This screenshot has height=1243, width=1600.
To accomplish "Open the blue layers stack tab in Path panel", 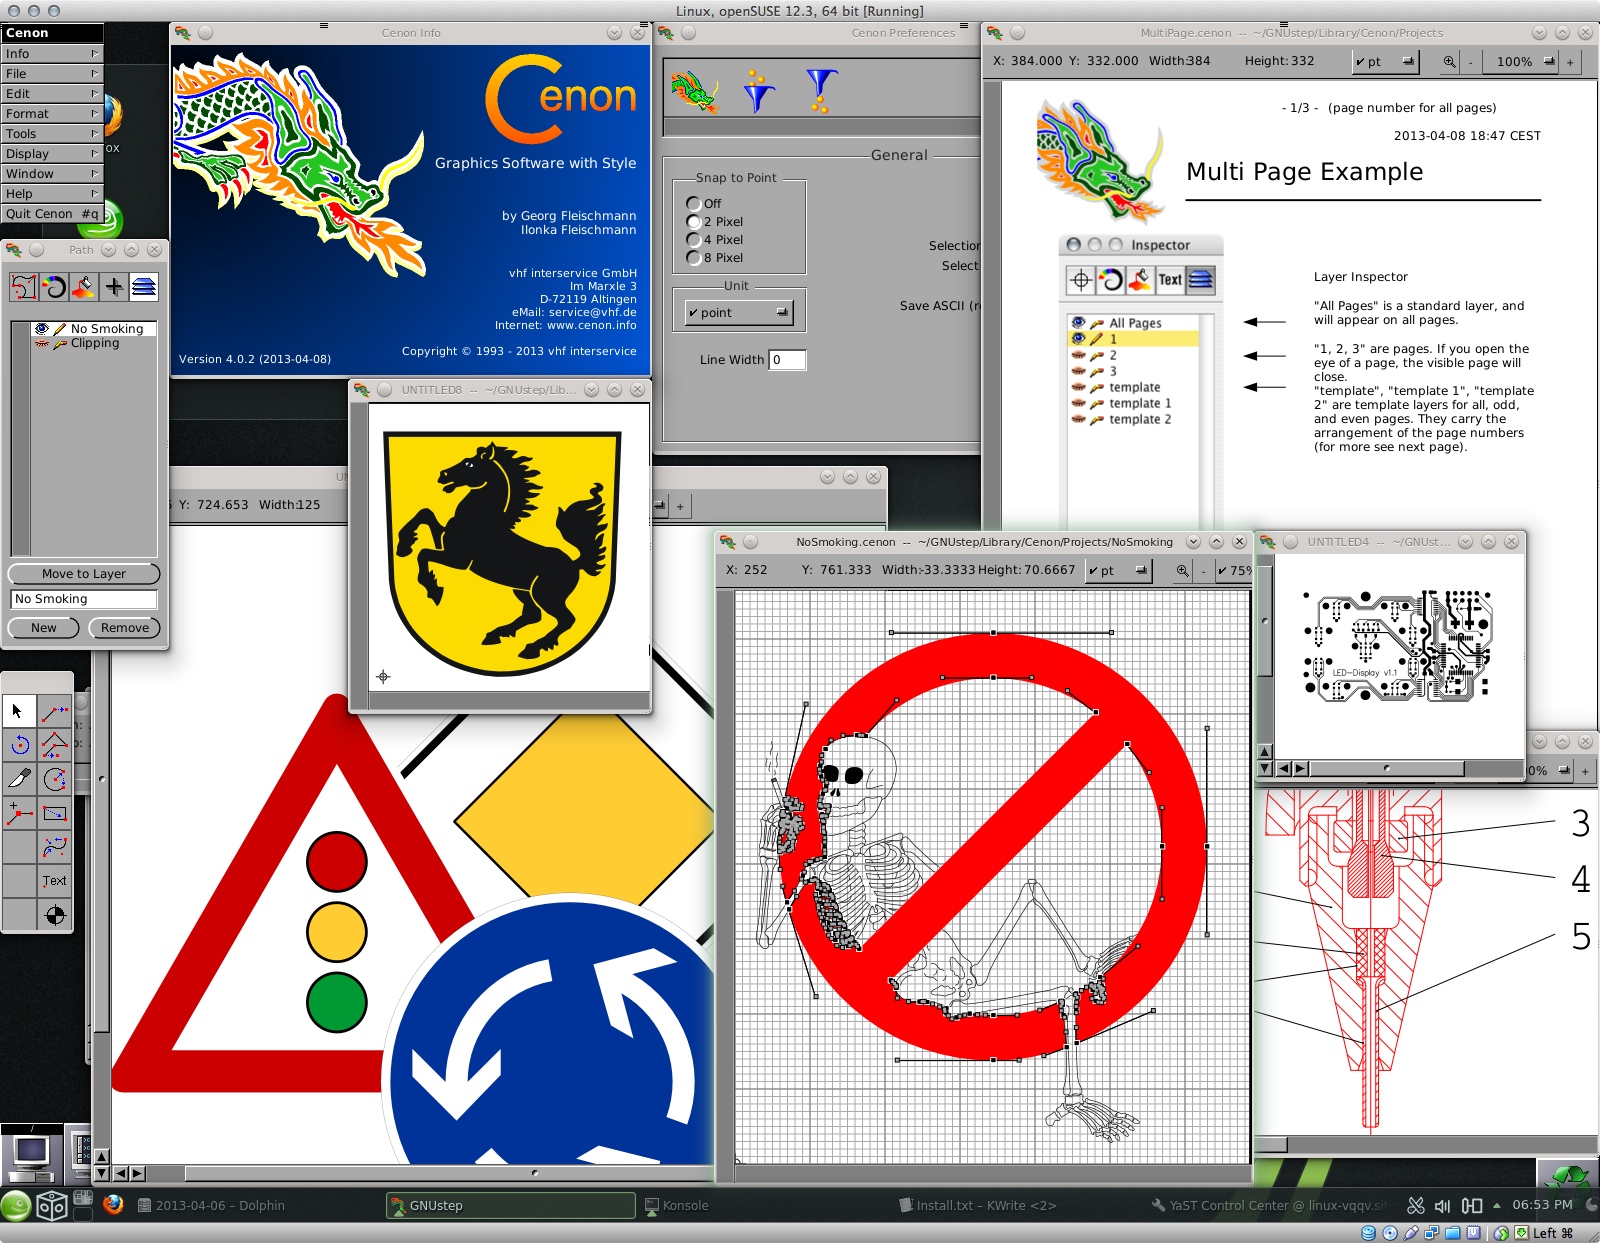I will point(144,288).
